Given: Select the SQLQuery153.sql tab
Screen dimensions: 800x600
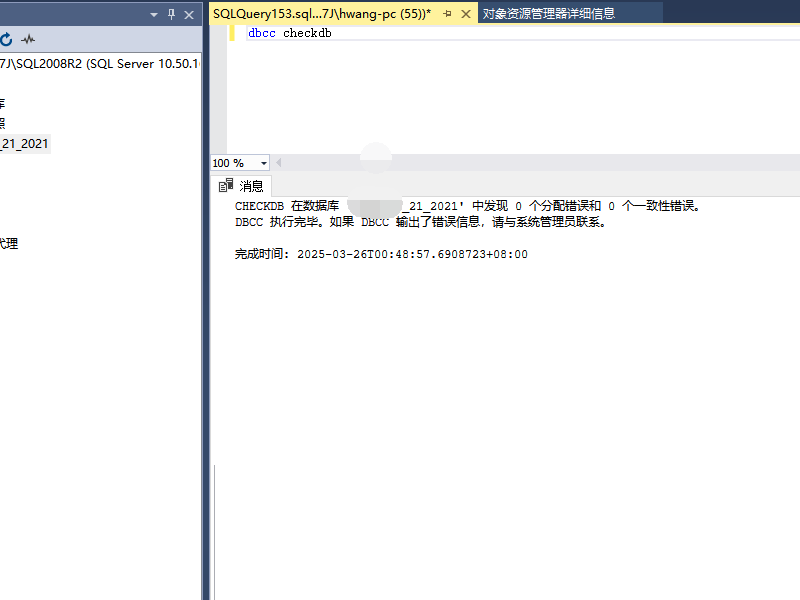Looking at the screenshot, I should tap(322, 14).
